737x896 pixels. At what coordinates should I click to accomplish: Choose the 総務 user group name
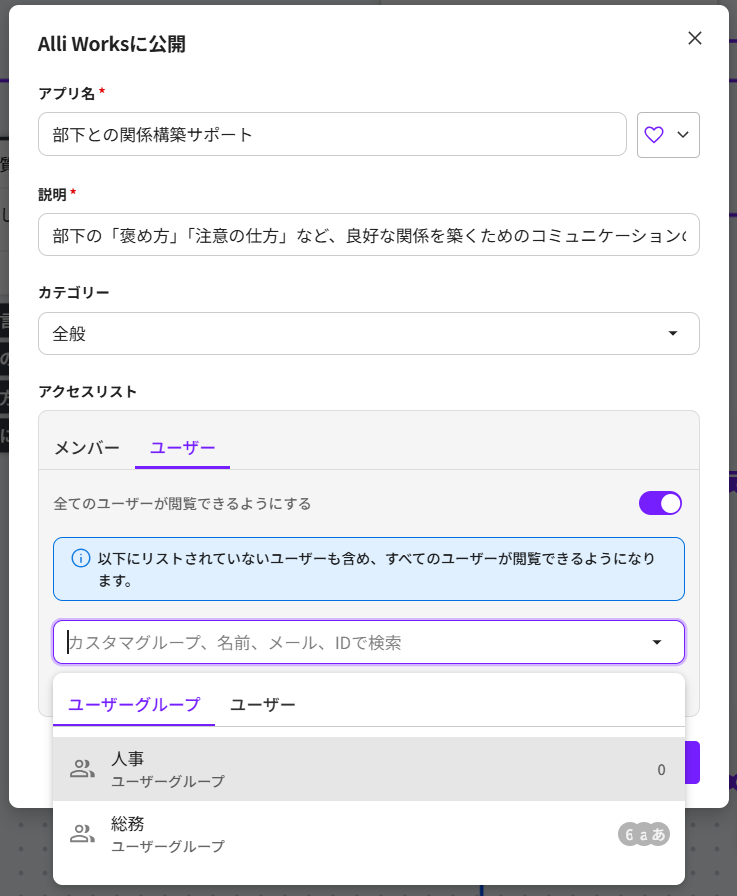[x=128, y=824]
